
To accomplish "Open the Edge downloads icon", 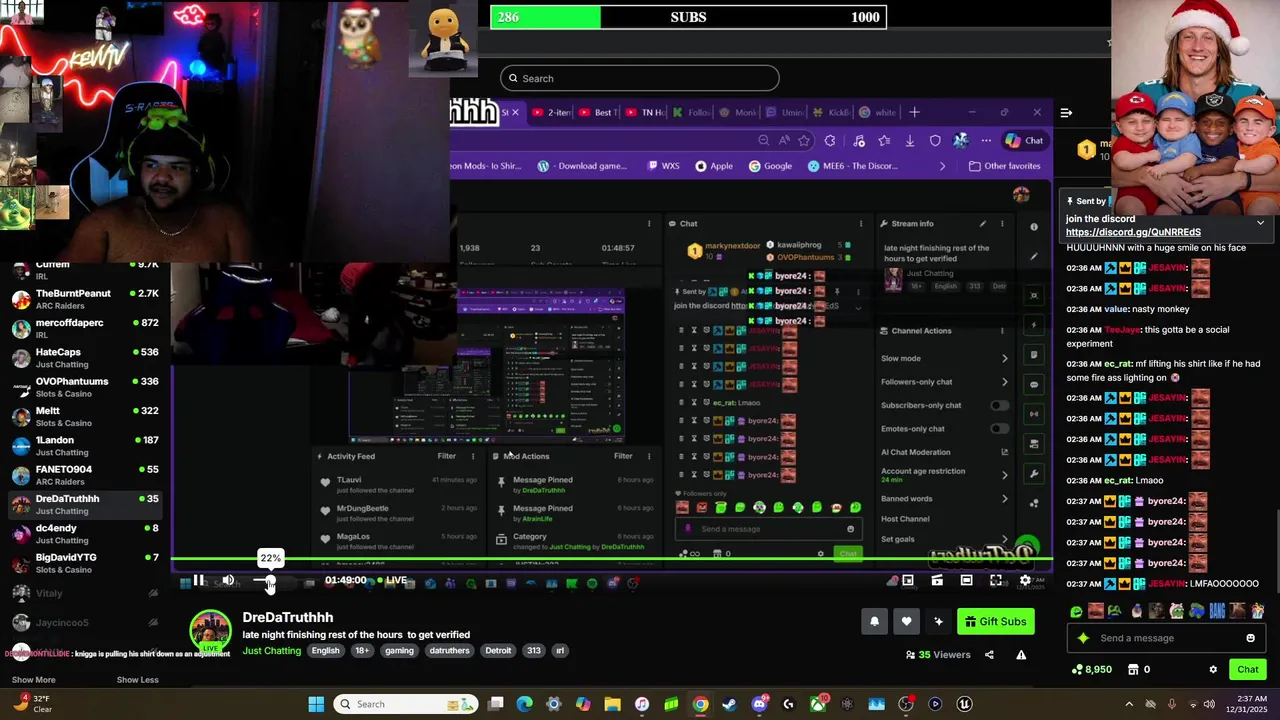I will point(909,141).
